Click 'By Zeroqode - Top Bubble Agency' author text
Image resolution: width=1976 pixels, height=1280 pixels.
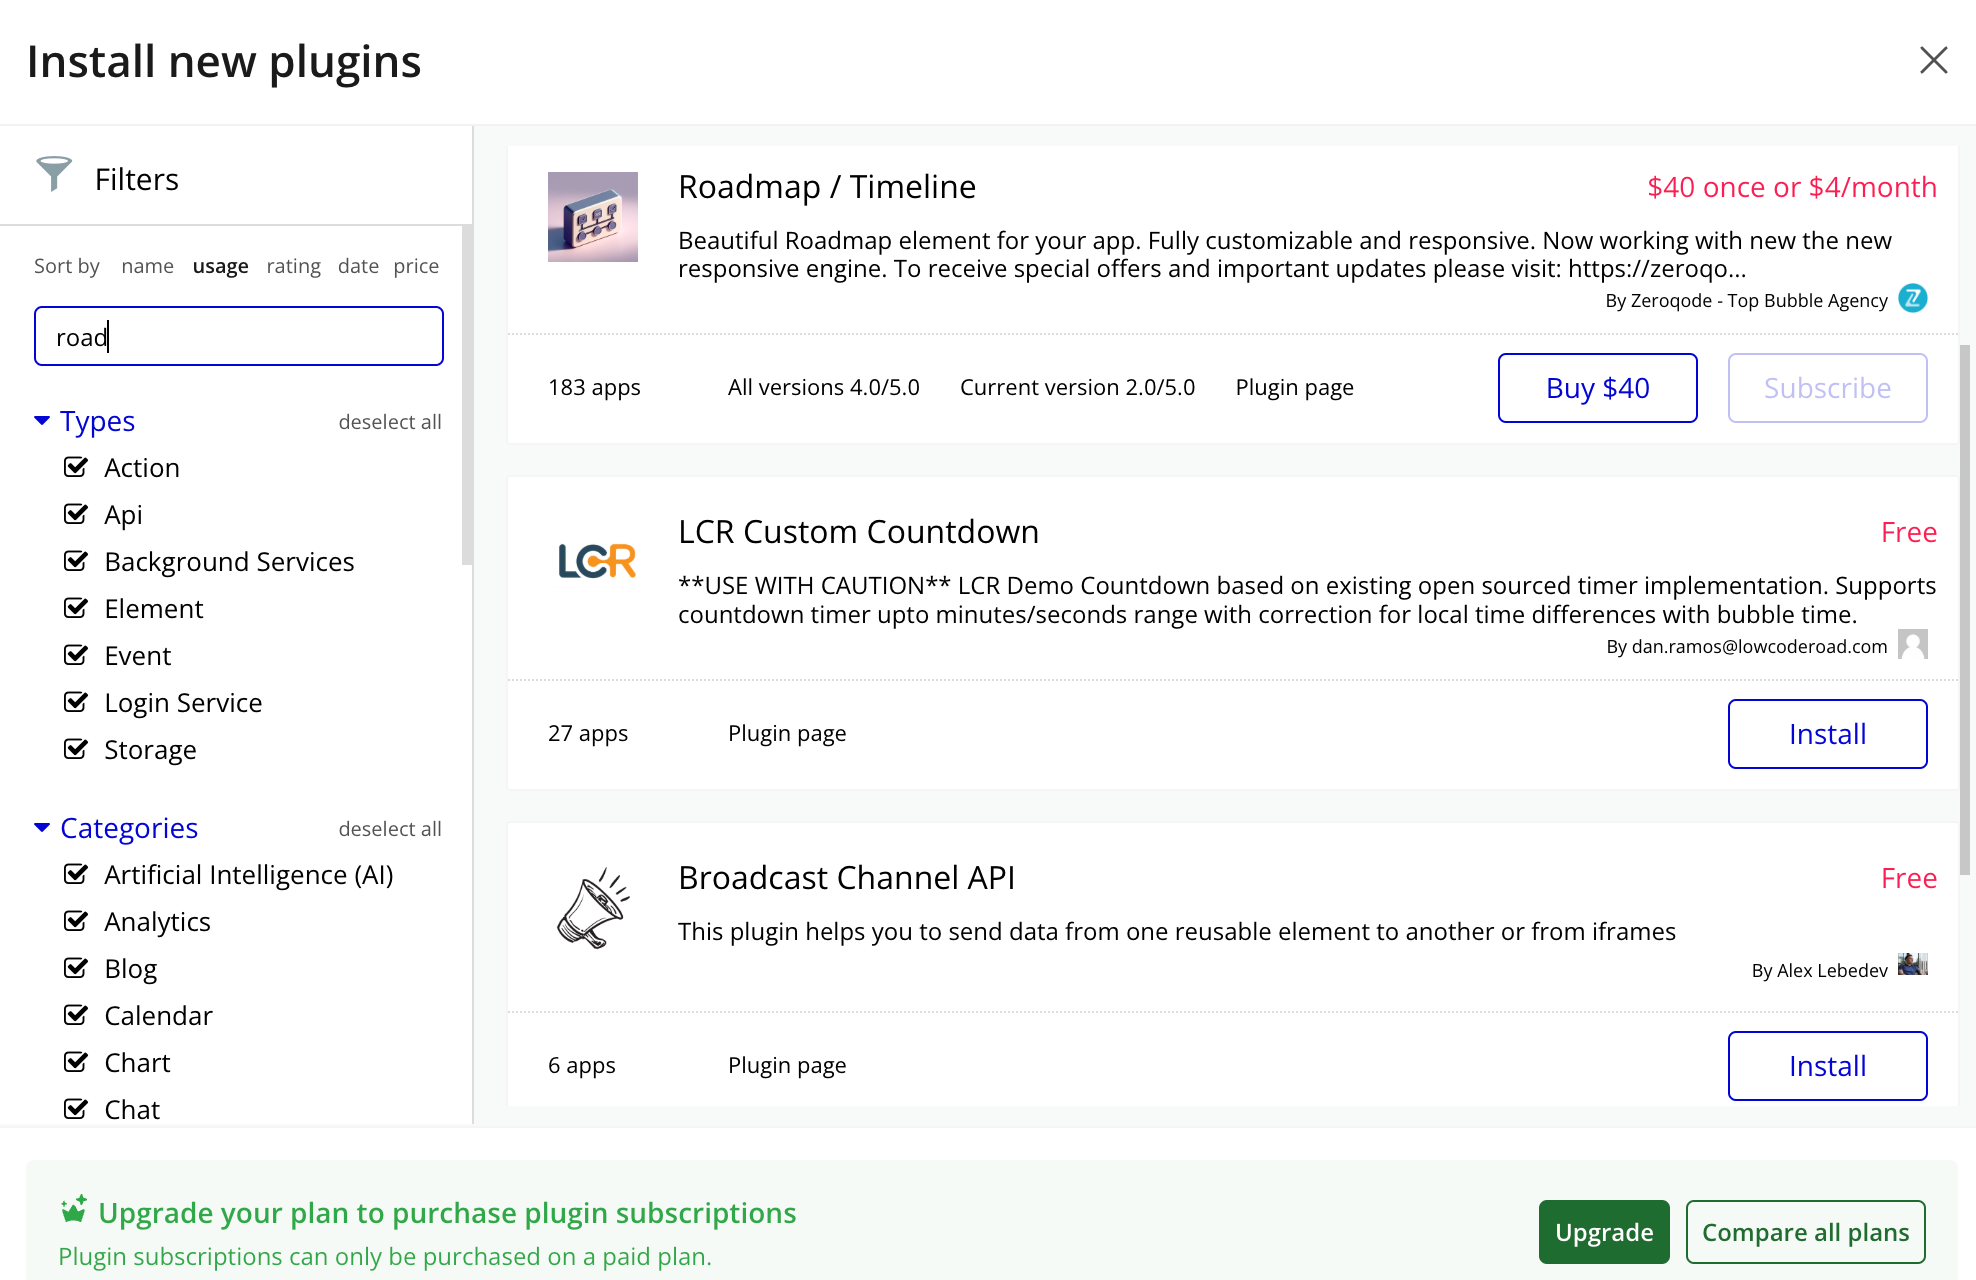(1746, 301)
